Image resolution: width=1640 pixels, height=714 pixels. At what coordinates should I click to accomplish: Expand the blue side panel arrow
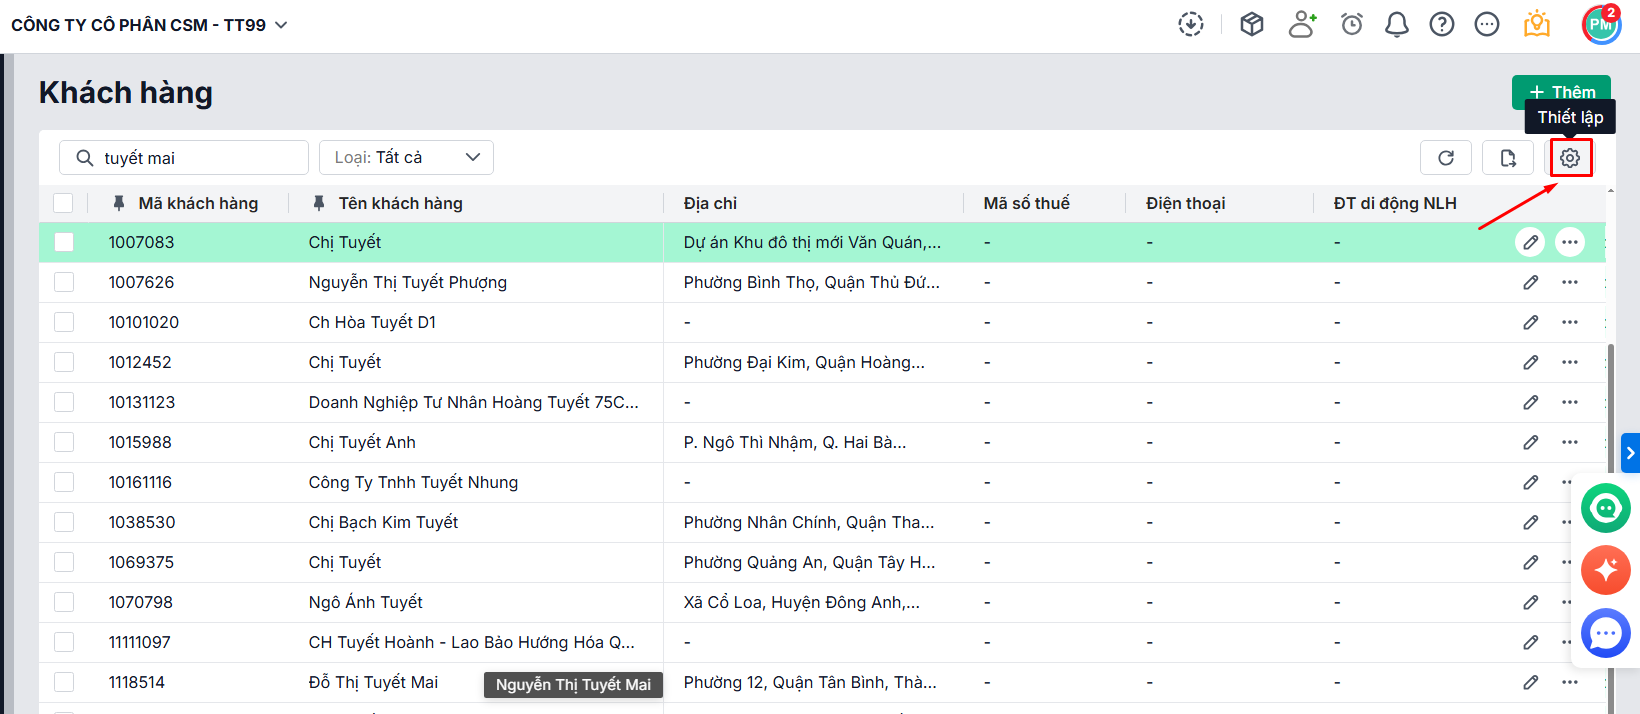[x=1630, y=453]
